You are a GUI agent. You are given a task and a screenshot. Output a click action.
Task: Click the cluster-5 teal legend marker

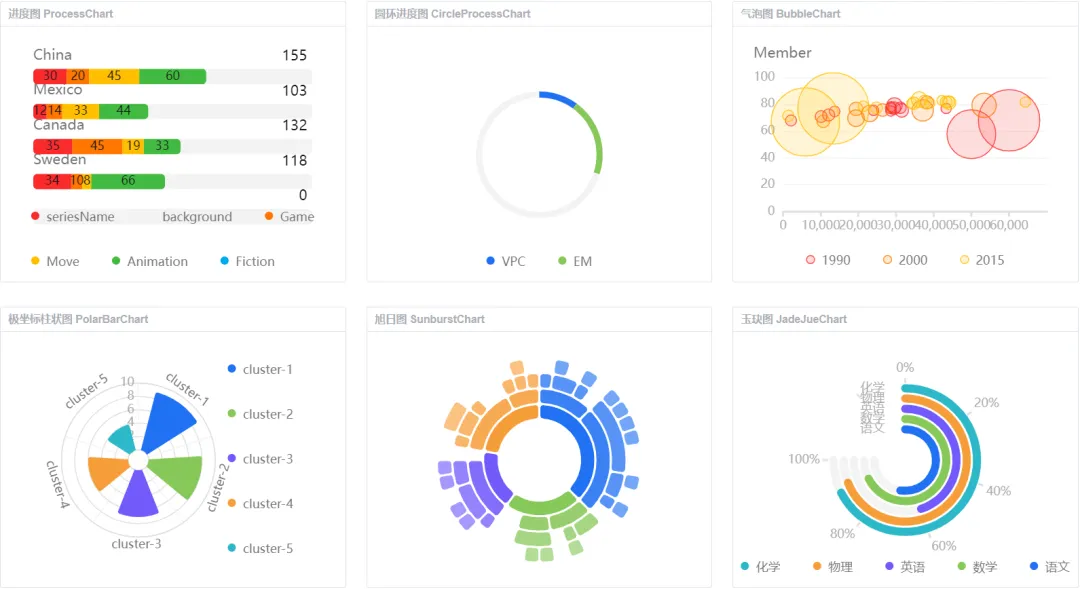coord(232,548)
